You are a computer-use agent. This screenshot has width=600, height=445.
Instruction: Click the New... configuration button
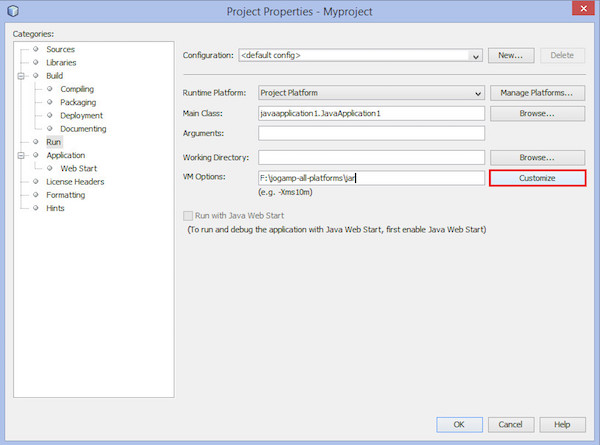pos(510,55)
